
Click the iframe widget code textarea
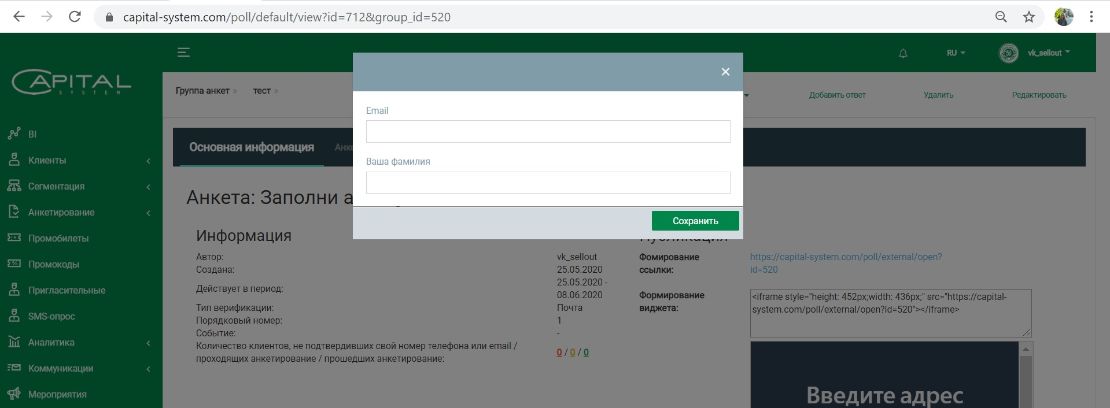(891, 313)
